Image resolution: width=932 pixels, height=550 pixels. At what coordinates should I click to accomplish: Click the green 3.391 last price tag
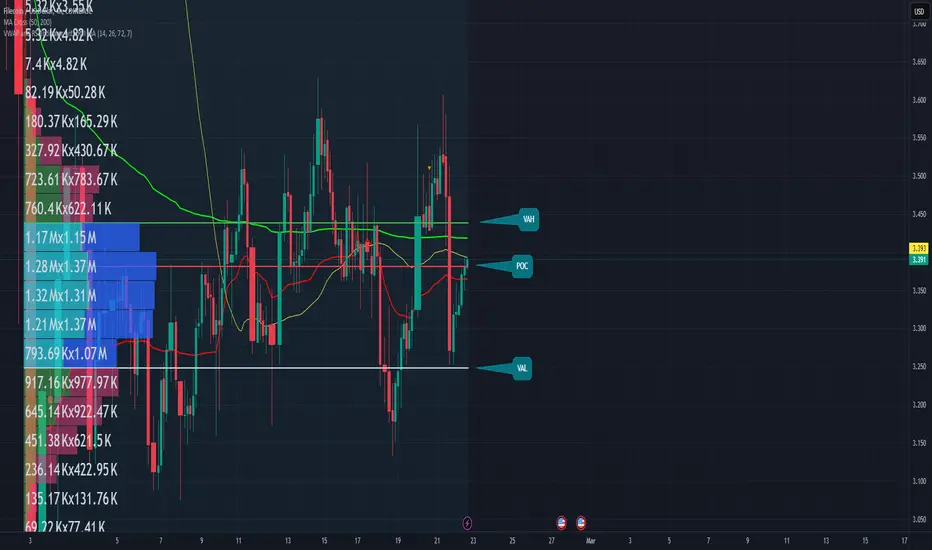pyautogui.click(x=919, y=260)
